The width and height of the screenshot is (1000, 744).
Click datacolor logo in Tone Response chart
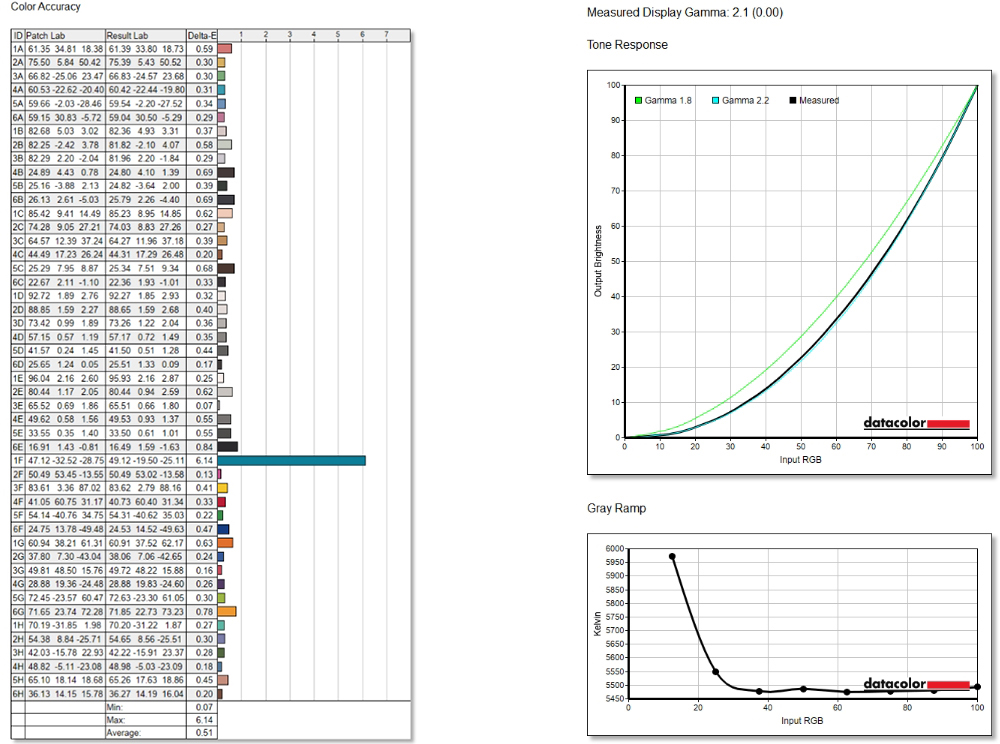pyautogui.click(x=917, y=423)
